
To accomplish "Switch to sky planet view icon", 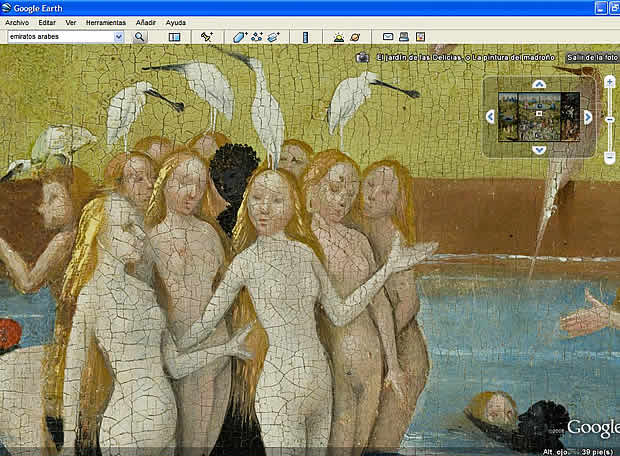I will [x=355, y=37].
